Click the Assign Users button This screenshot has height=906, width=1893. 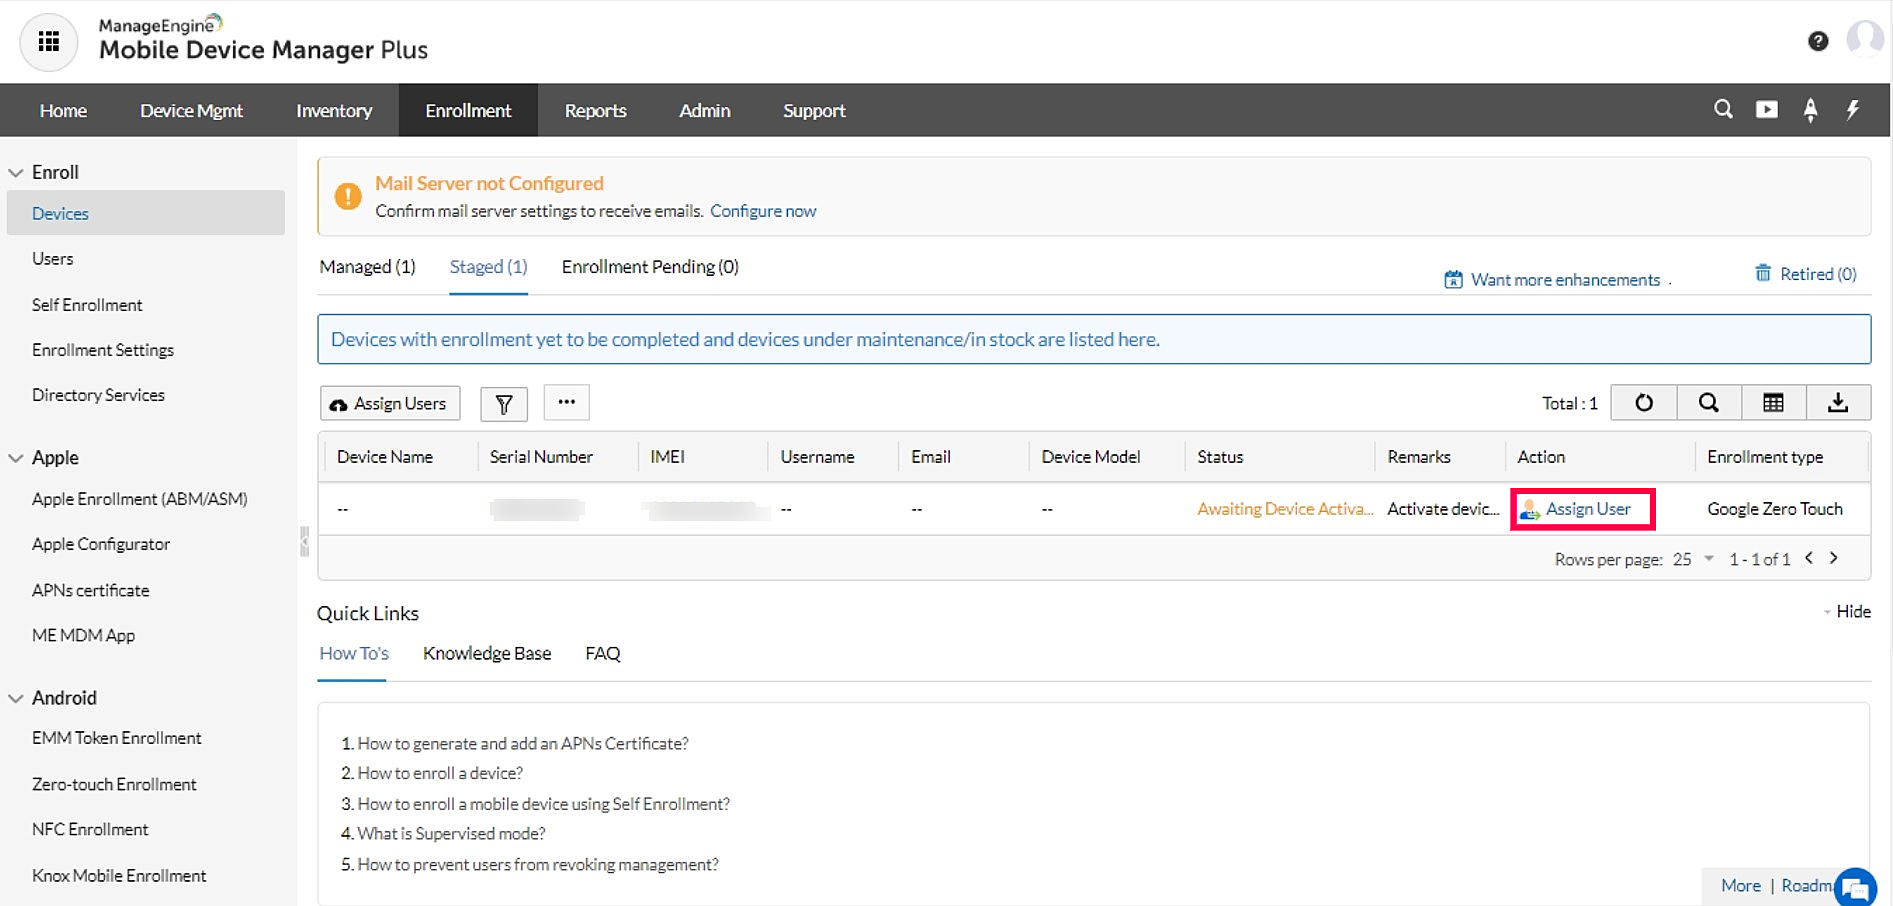(390, 403)
